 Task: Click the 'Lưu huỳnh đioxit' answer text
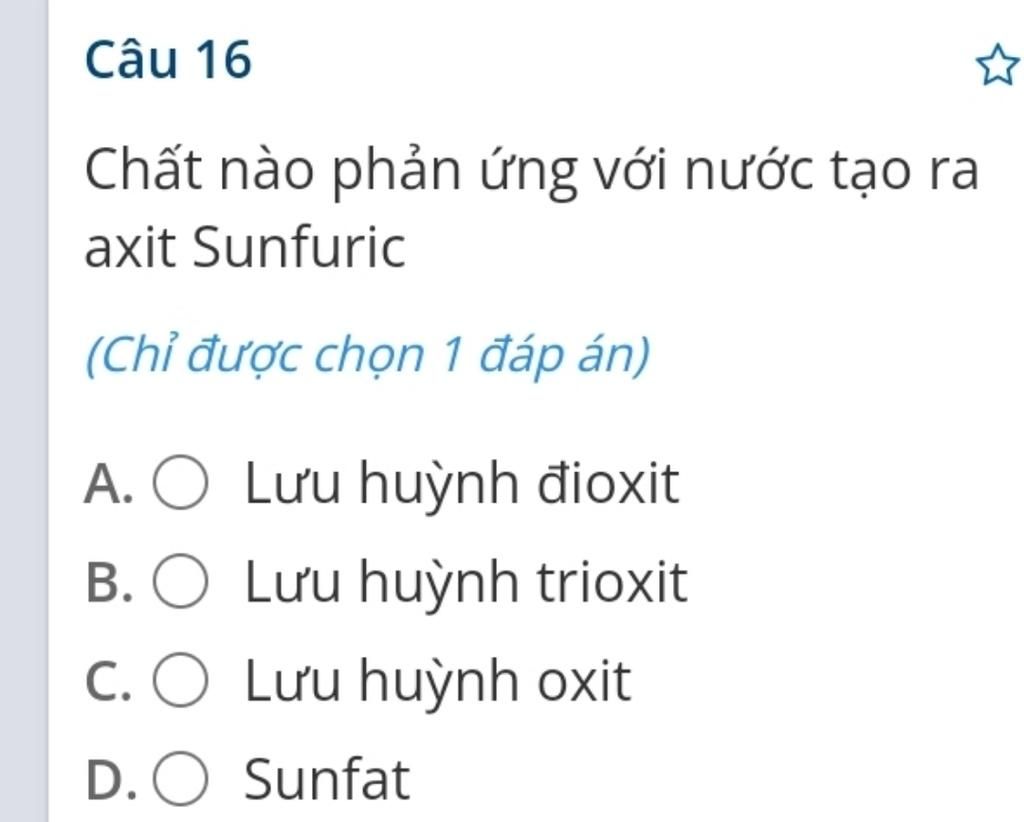pyautogui.click(x=462, y=484)
